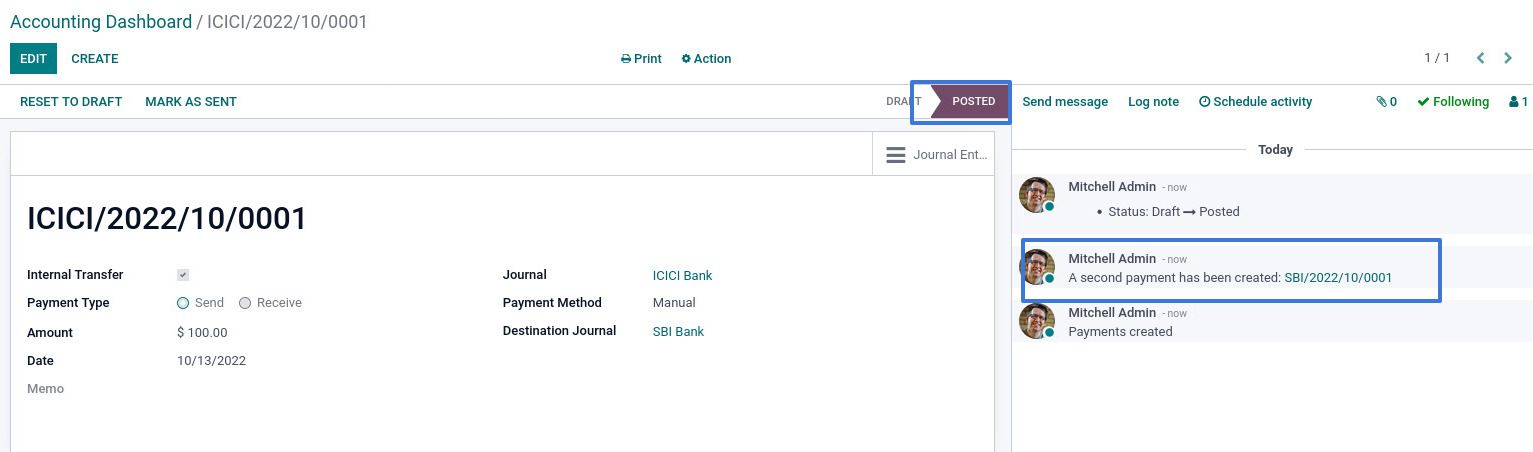
Task: Toggle the Following checkmark button
Action: coord(1452,102)
